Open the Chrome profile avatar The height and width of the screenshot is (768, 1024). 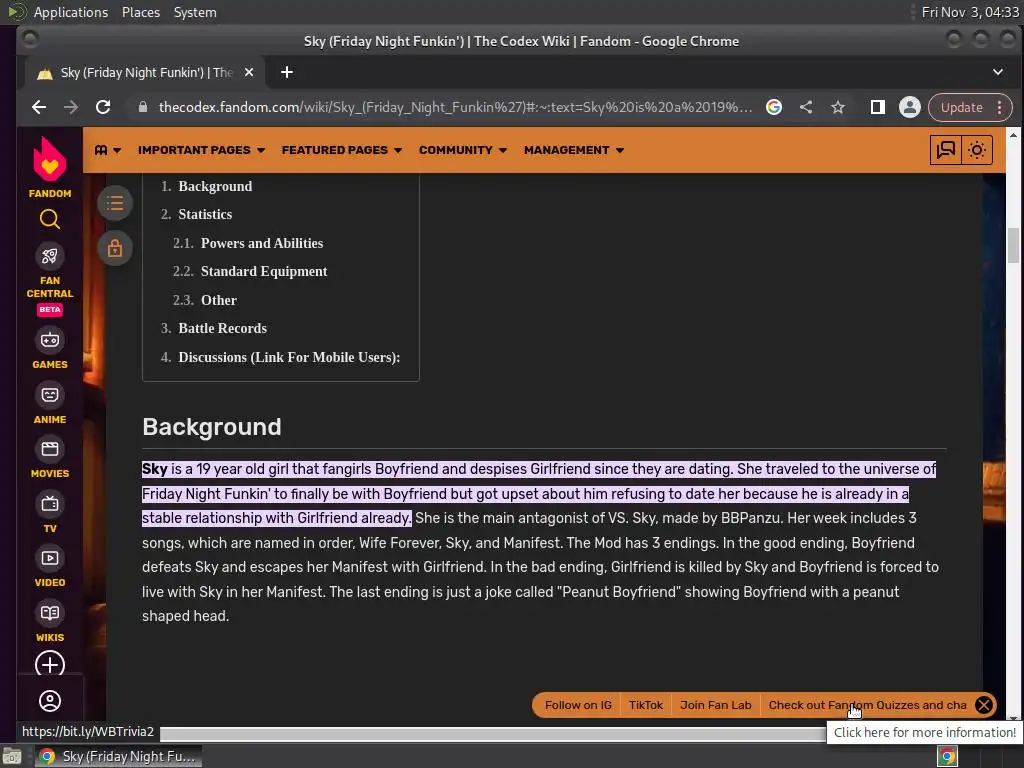tap(910, 107)
